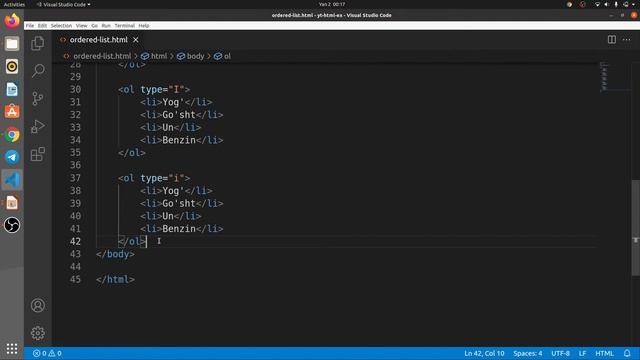
Task: Click line number 37 in the gutter
Action: 76,178
